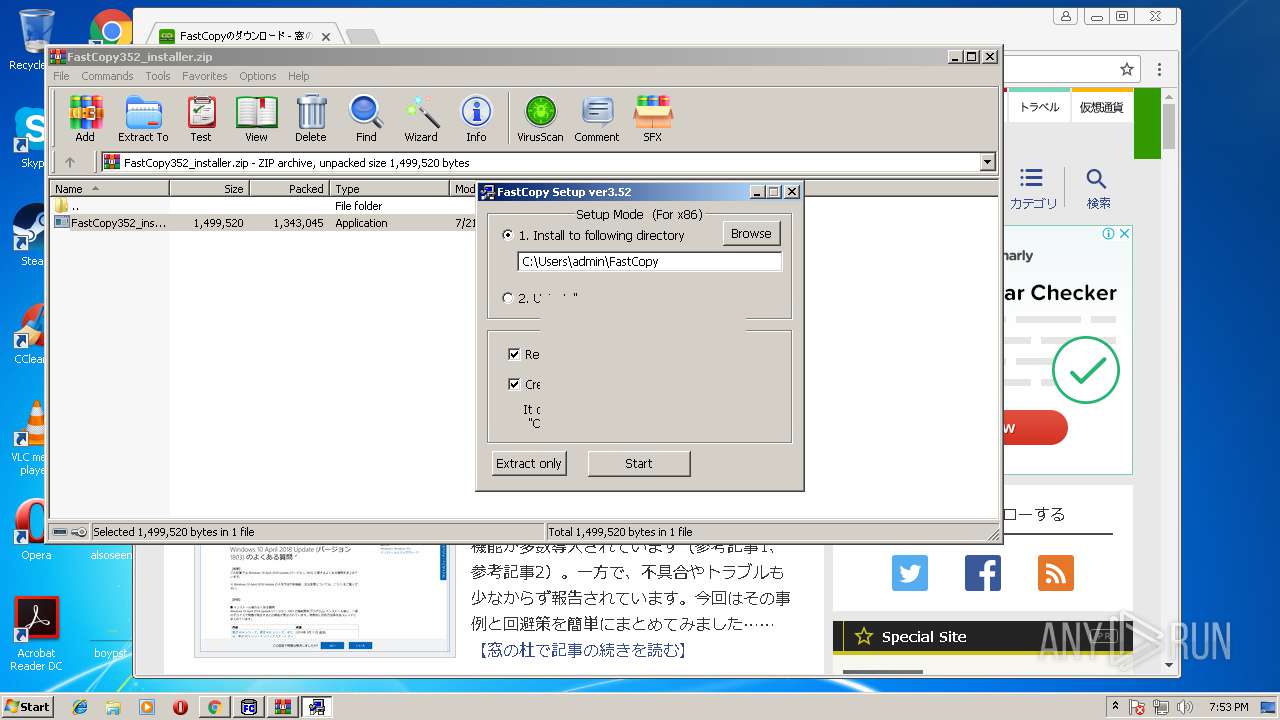1280x720 pixels.
Task: Launch the Wizard wand icon
Action: [x=421, y=119]
